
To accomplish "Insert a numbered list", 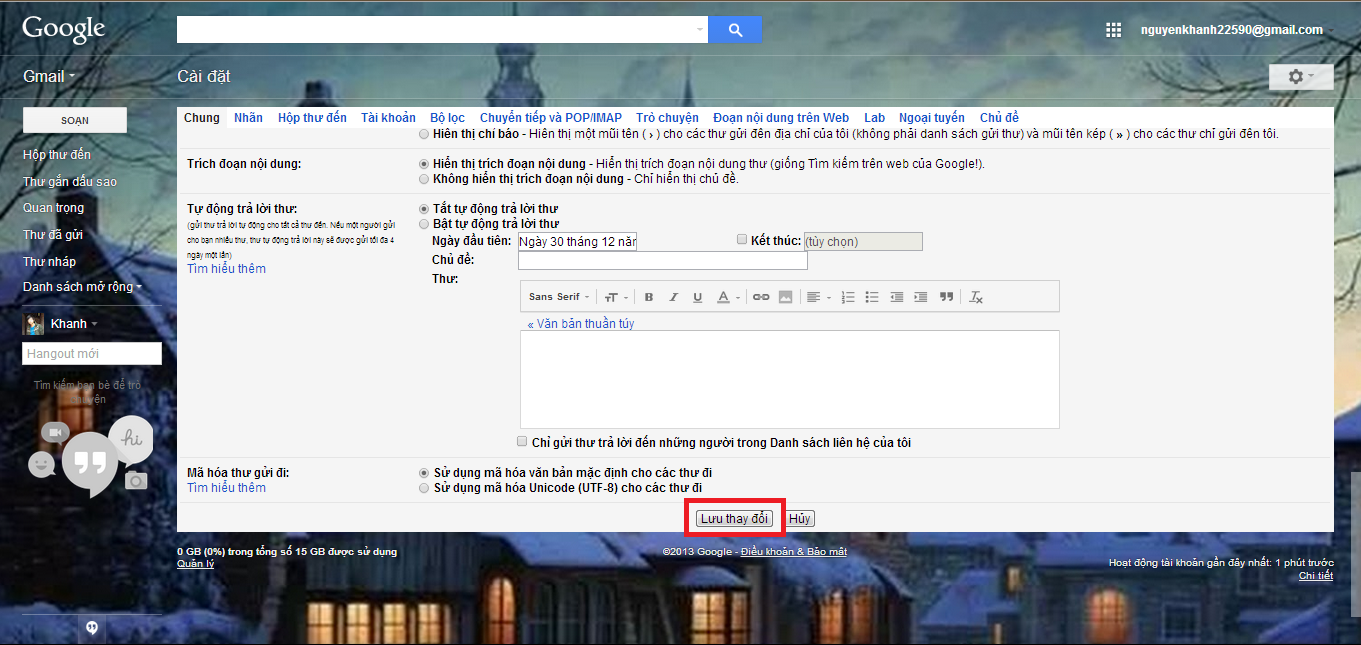I will pyautogui.click(x=848, y=297).
